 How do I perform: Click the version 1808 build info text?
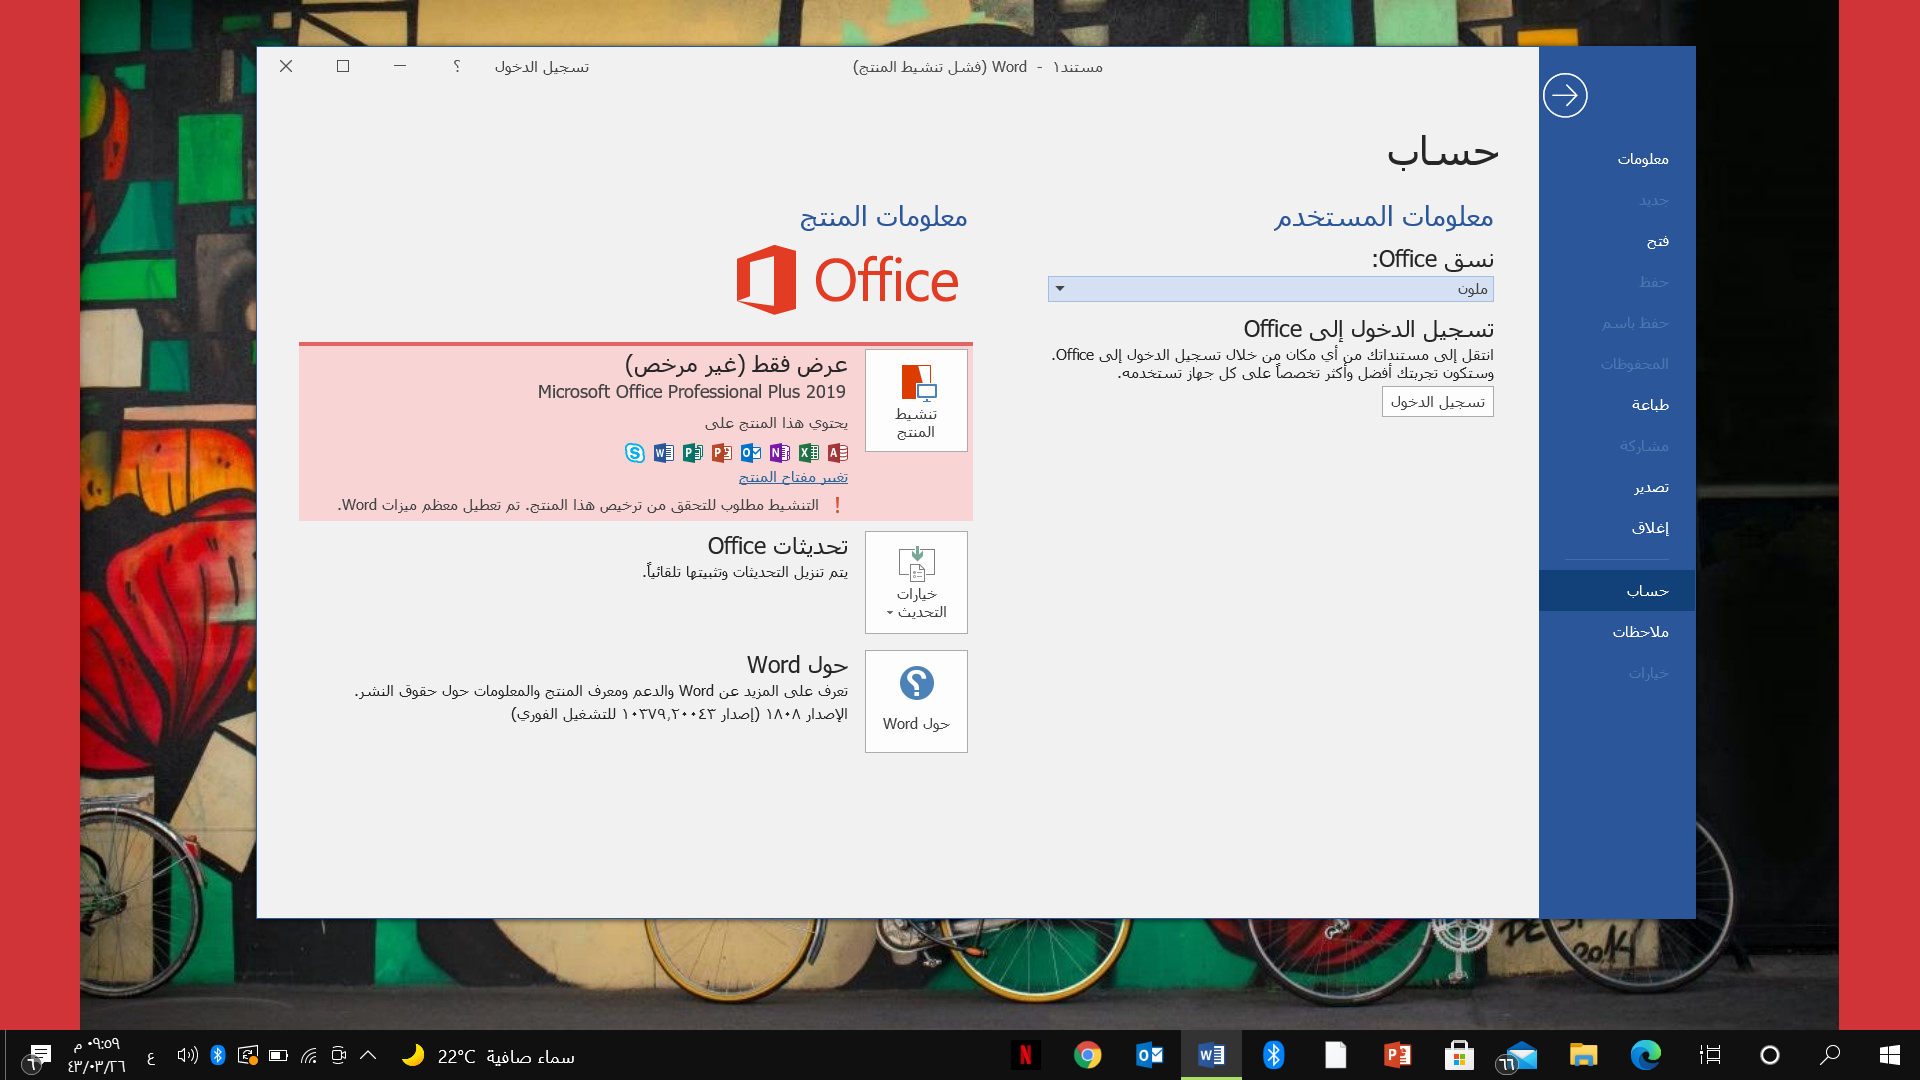679,714
